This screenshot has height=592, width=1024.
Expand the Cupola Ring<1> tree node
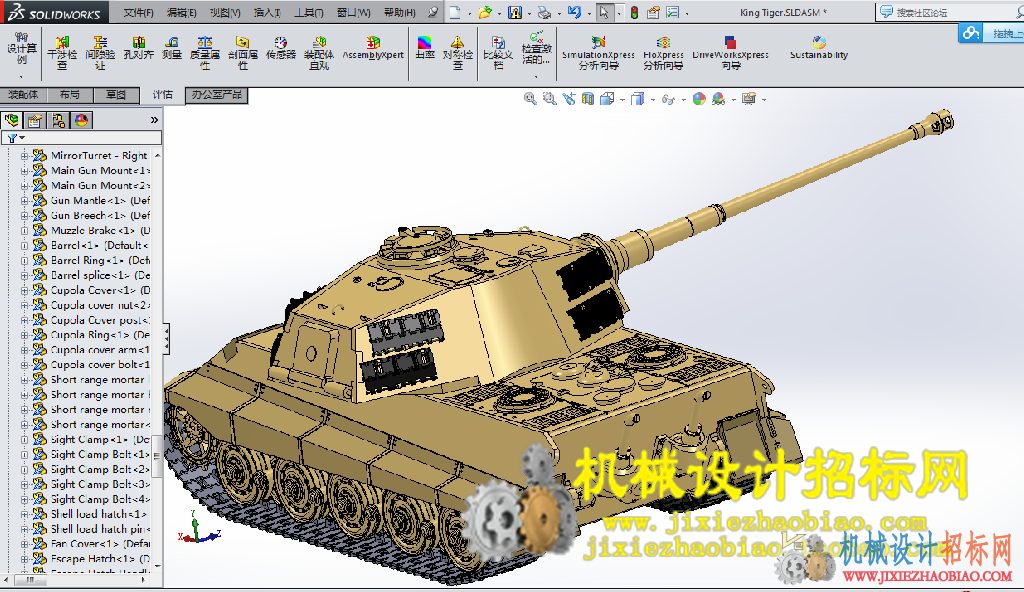[24, 335]
